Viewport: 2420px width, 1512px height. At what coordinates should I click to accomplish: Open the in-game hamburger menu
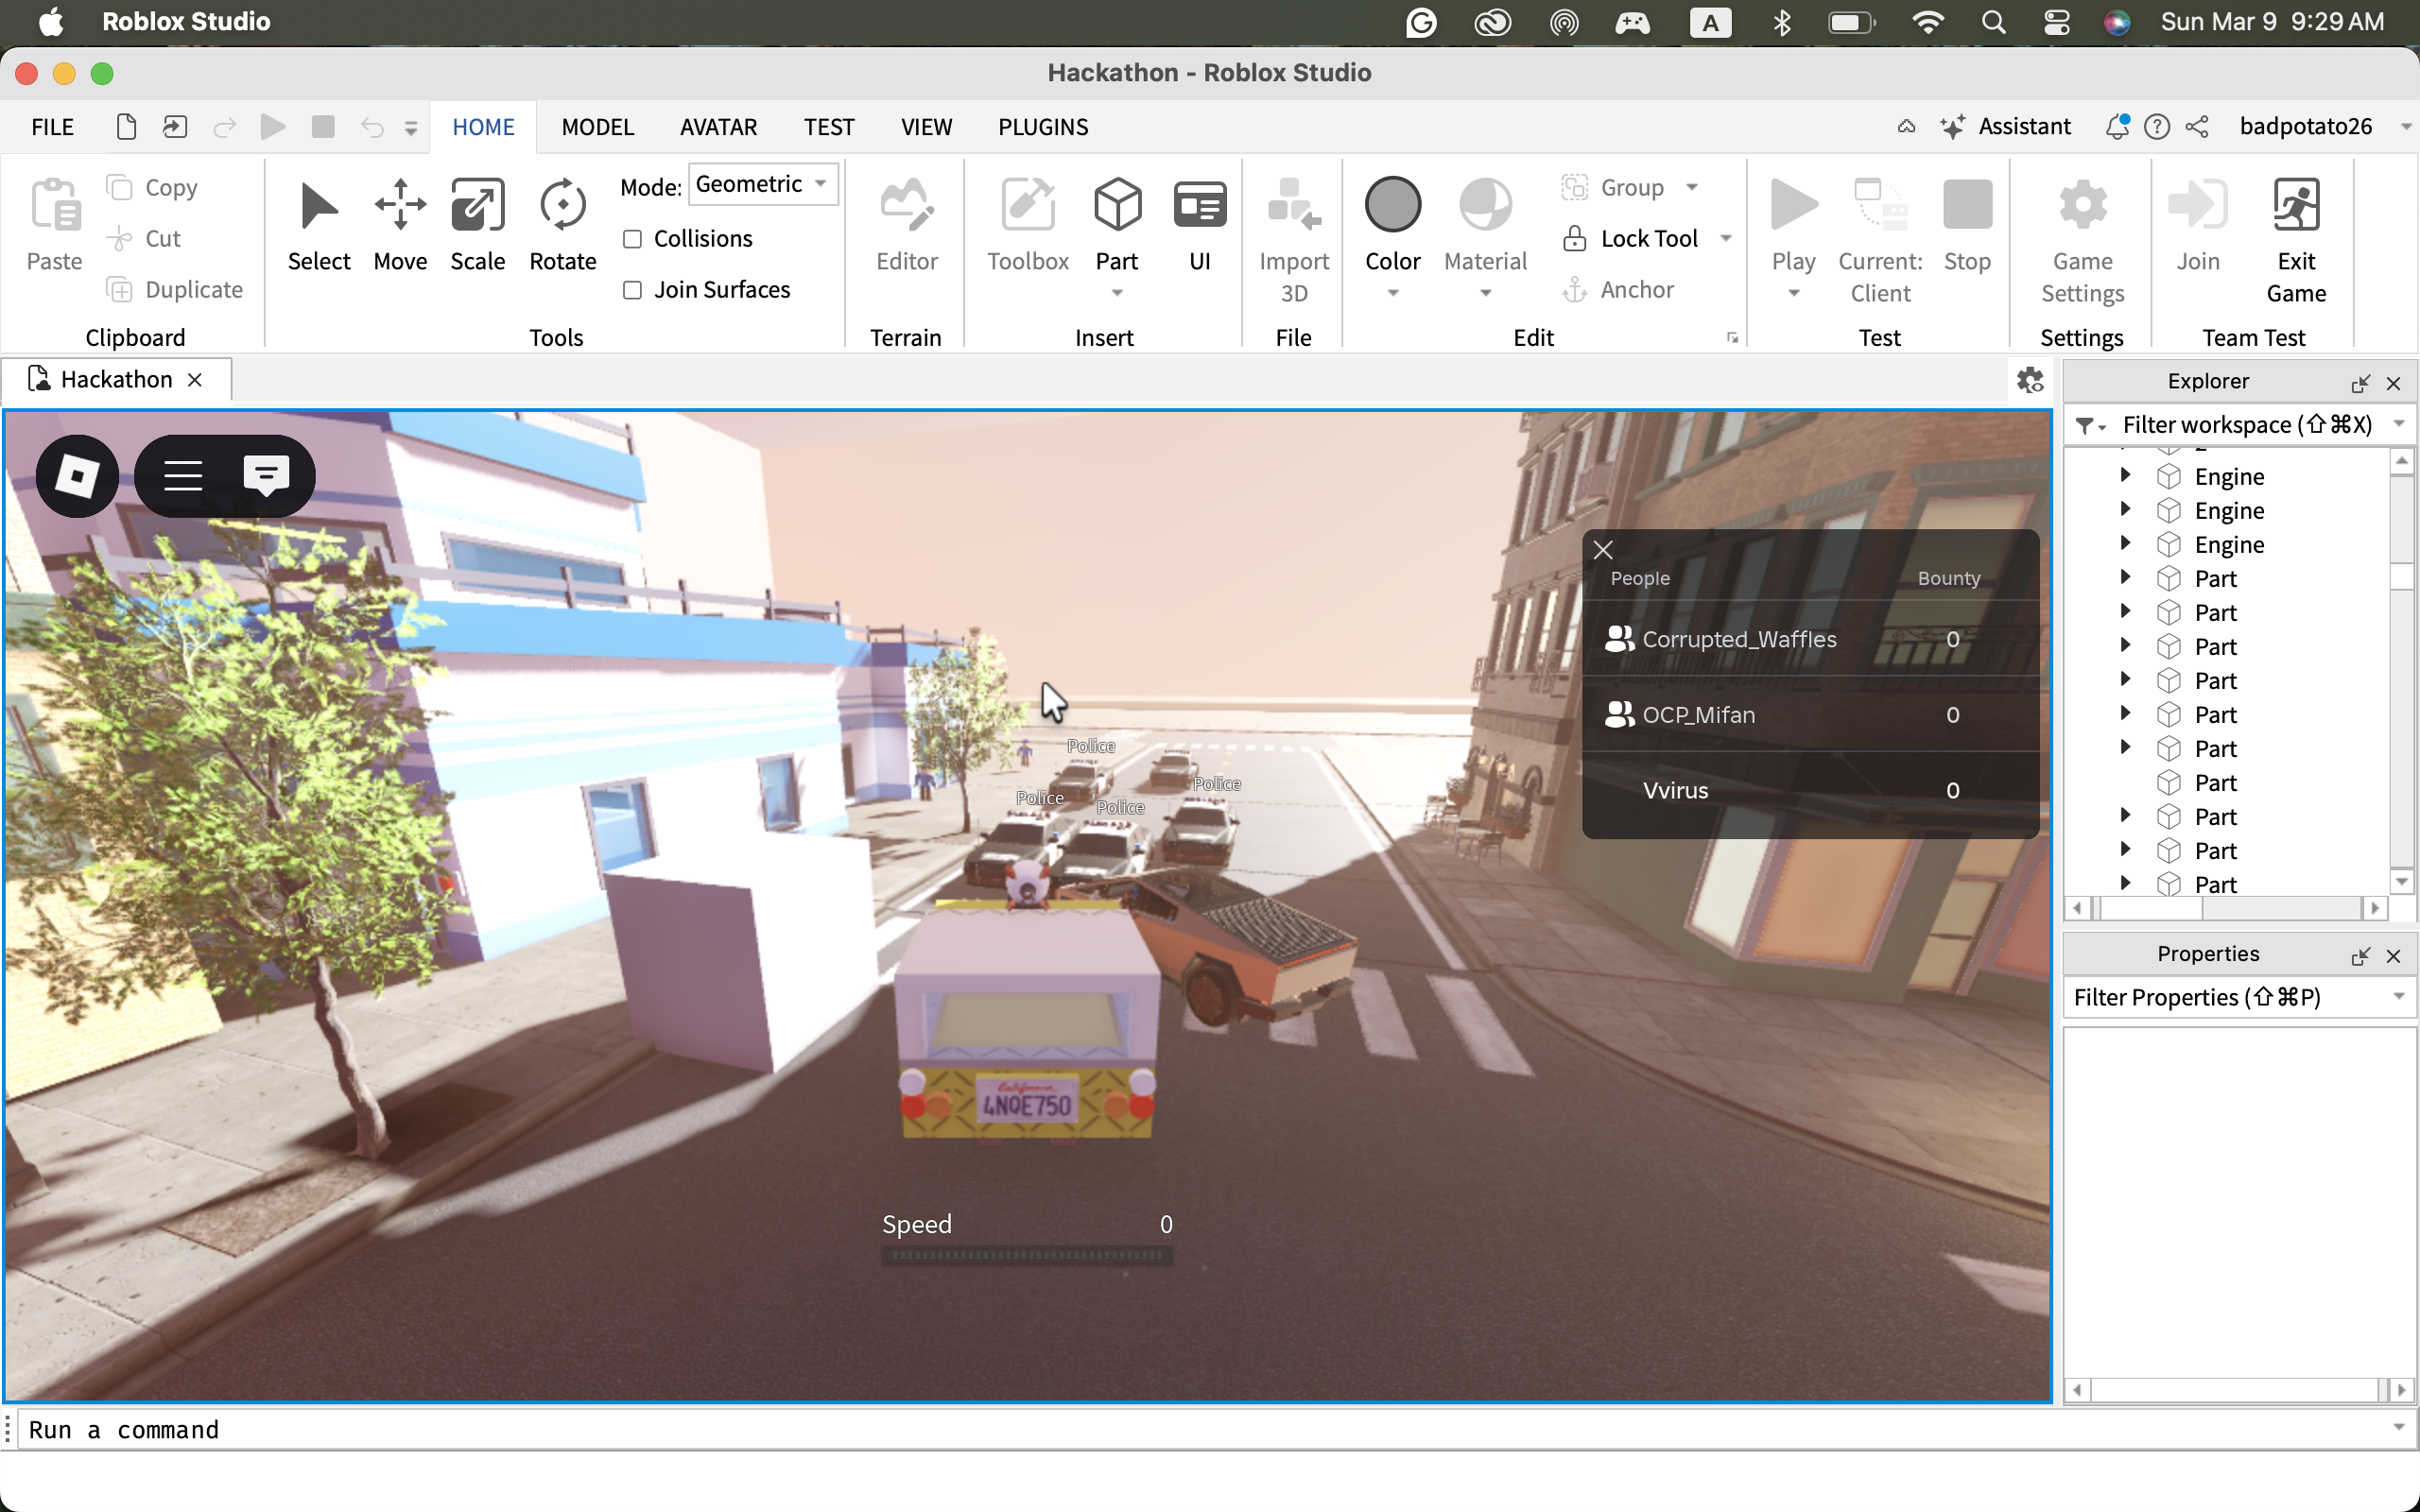tap(183, 475)
